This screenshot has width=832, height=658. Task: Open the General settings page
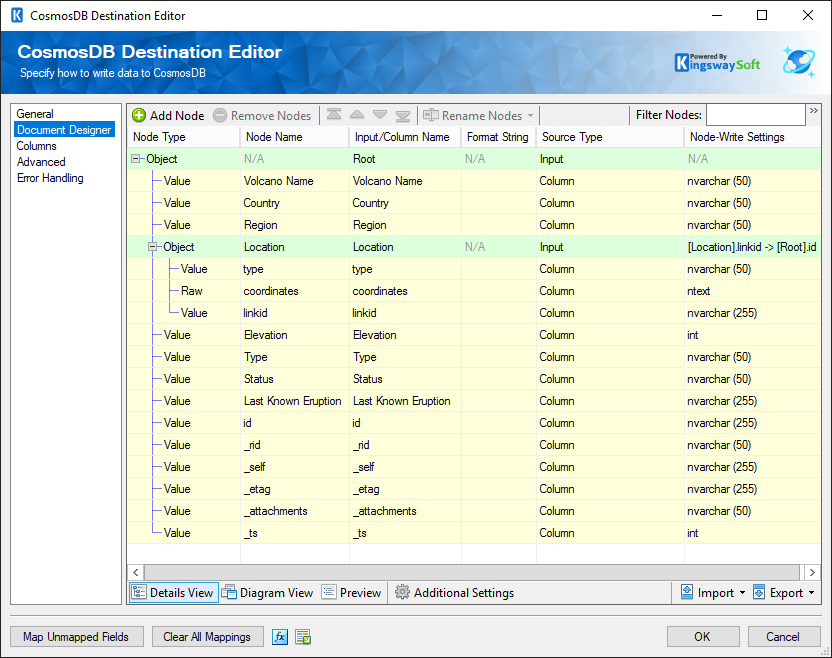35,114
